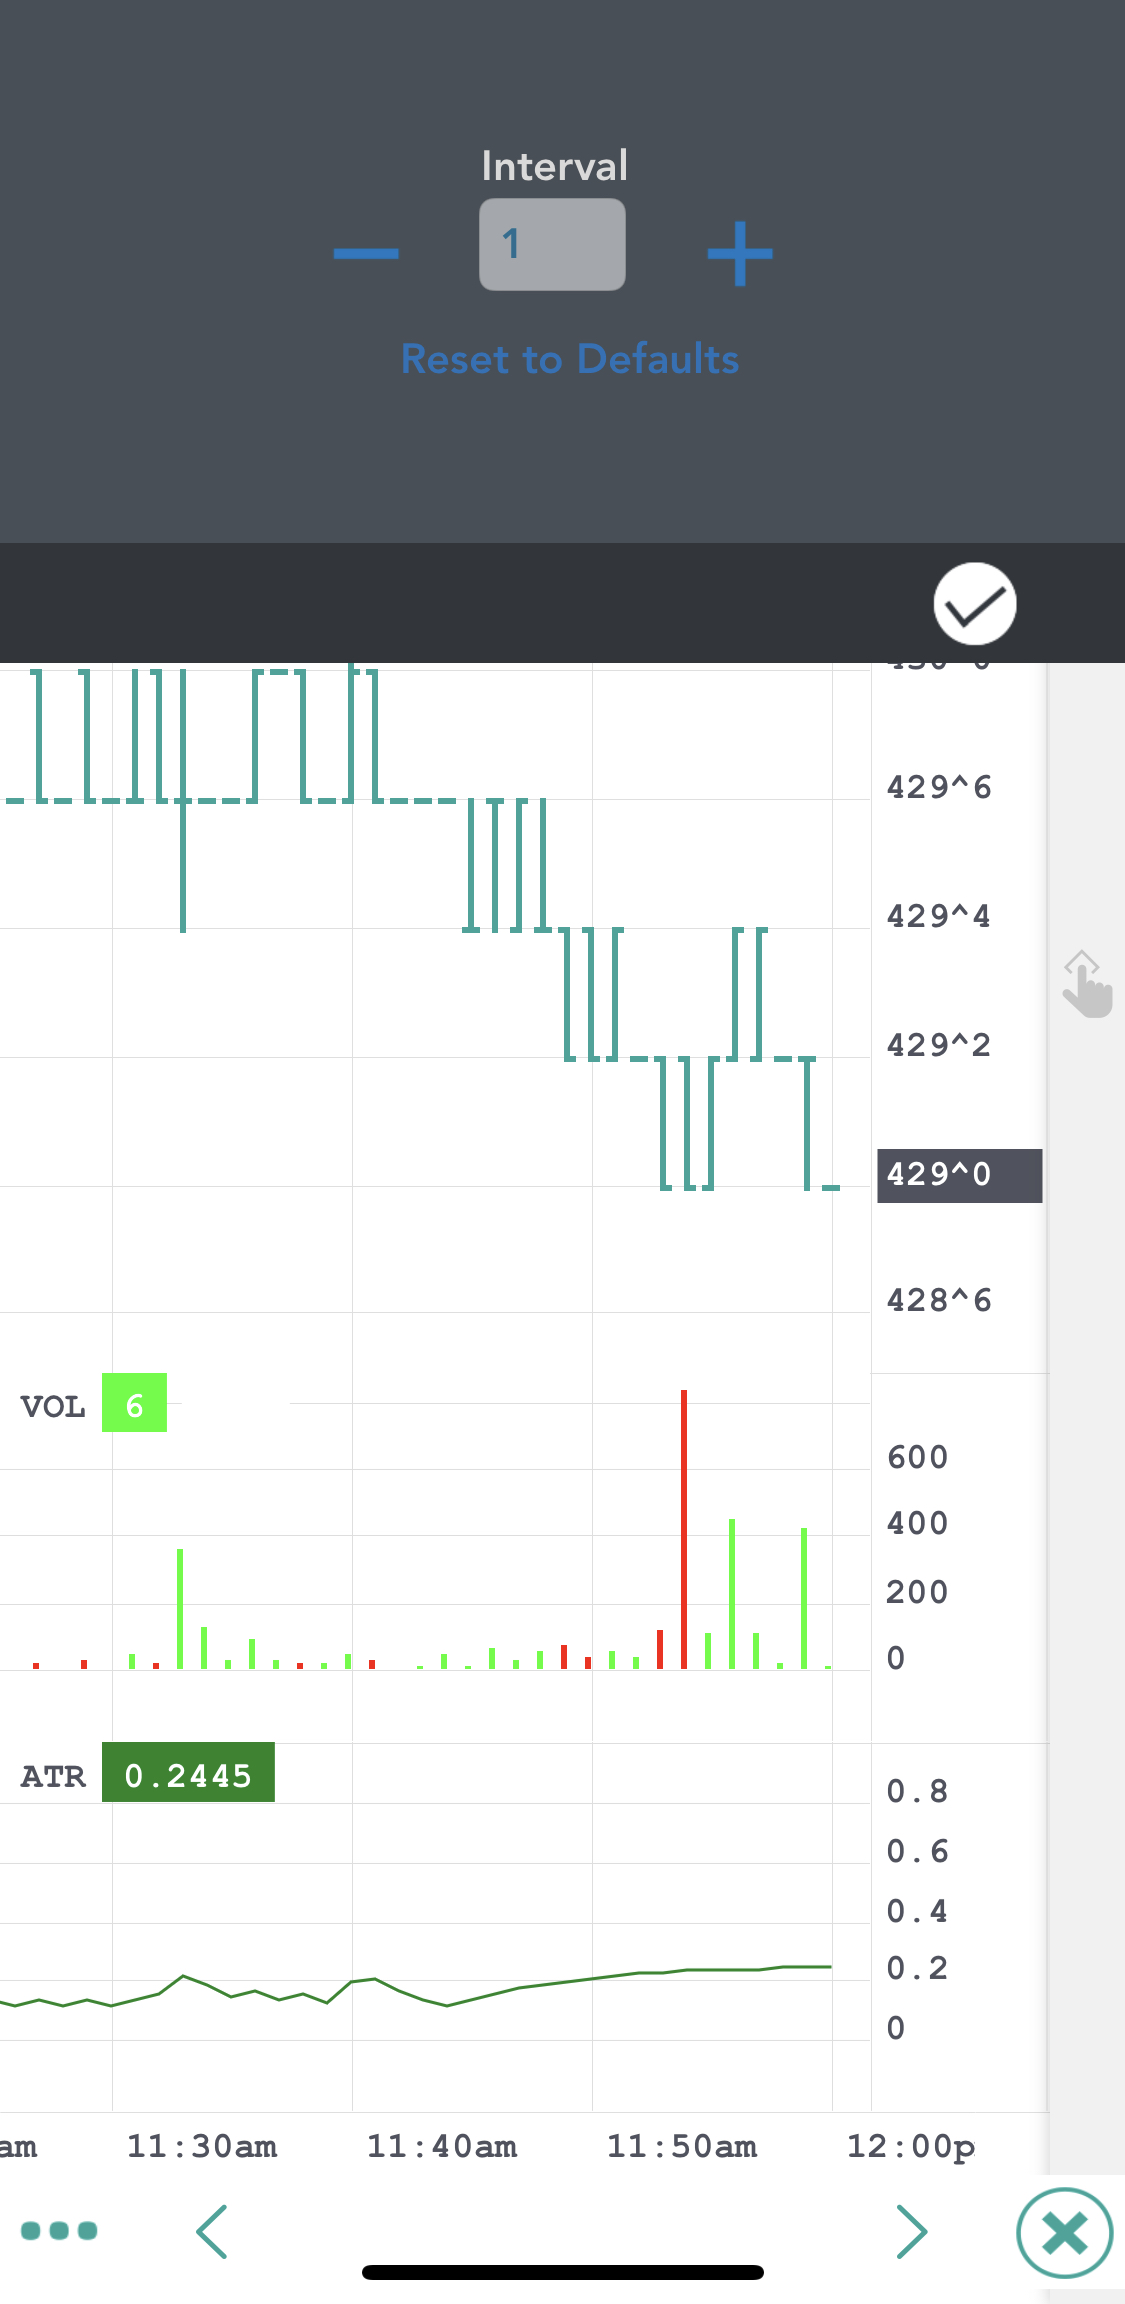Open the three-dots more options menu
This screenshot has width=1125, height=2304.
[x=59, y=2231]
